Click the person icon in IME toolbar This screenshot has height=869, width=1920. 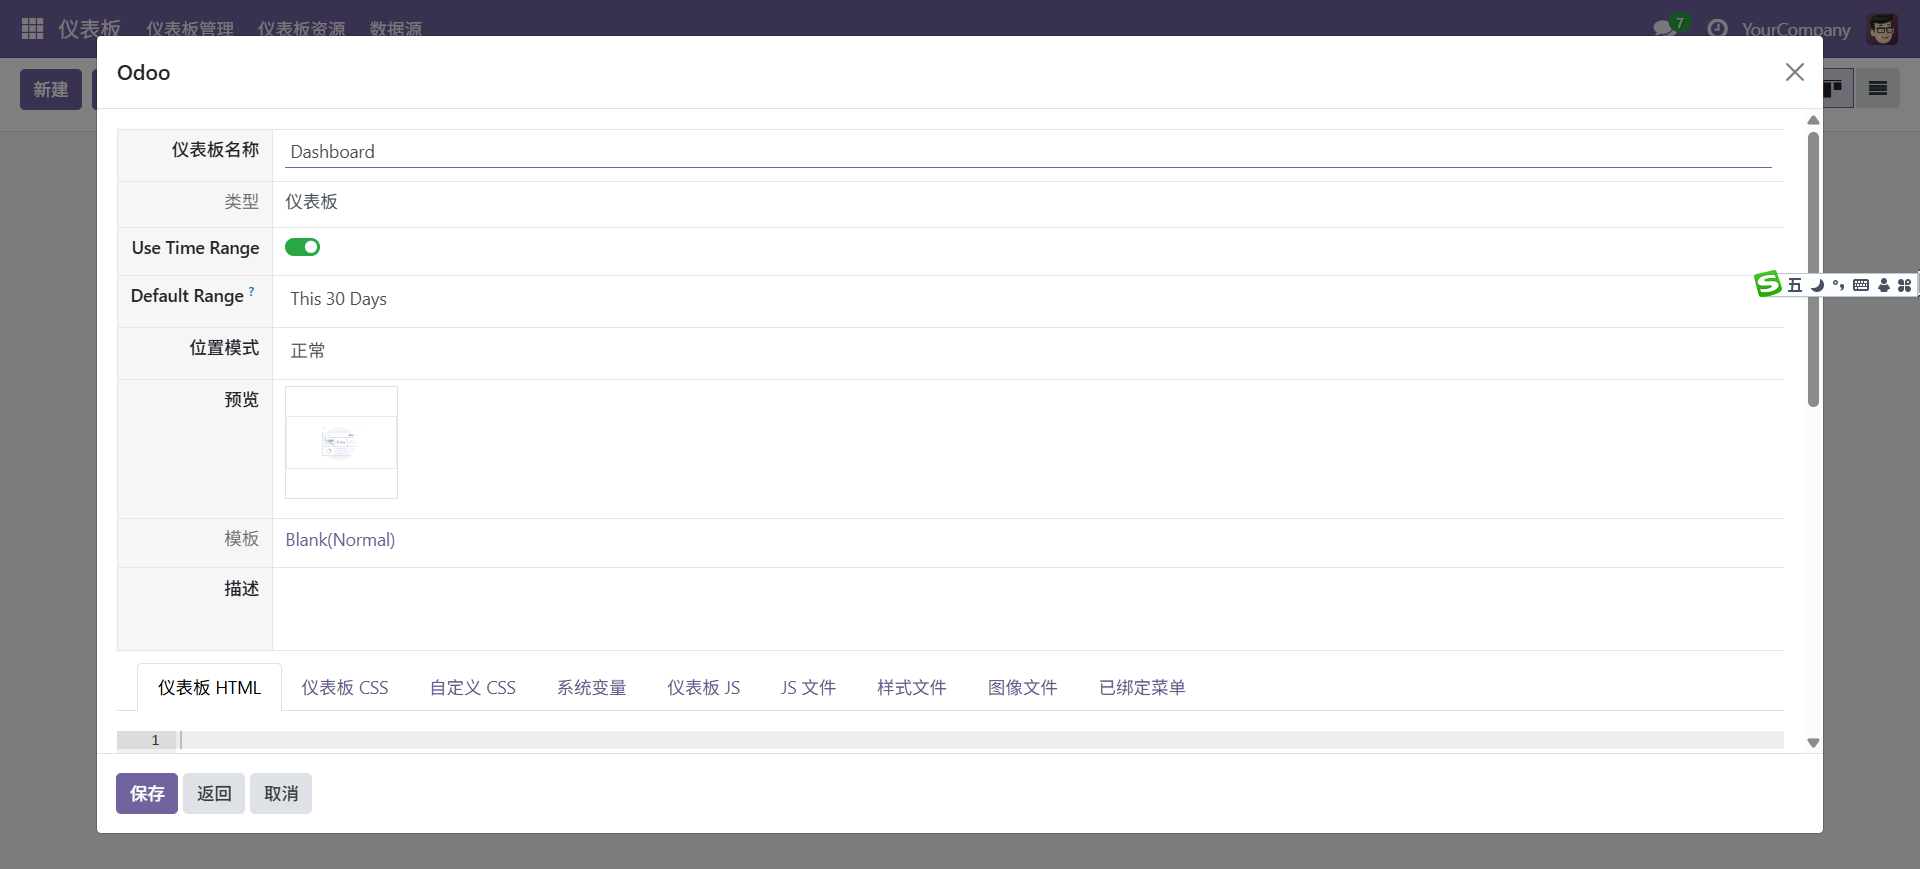point(1883,285)
